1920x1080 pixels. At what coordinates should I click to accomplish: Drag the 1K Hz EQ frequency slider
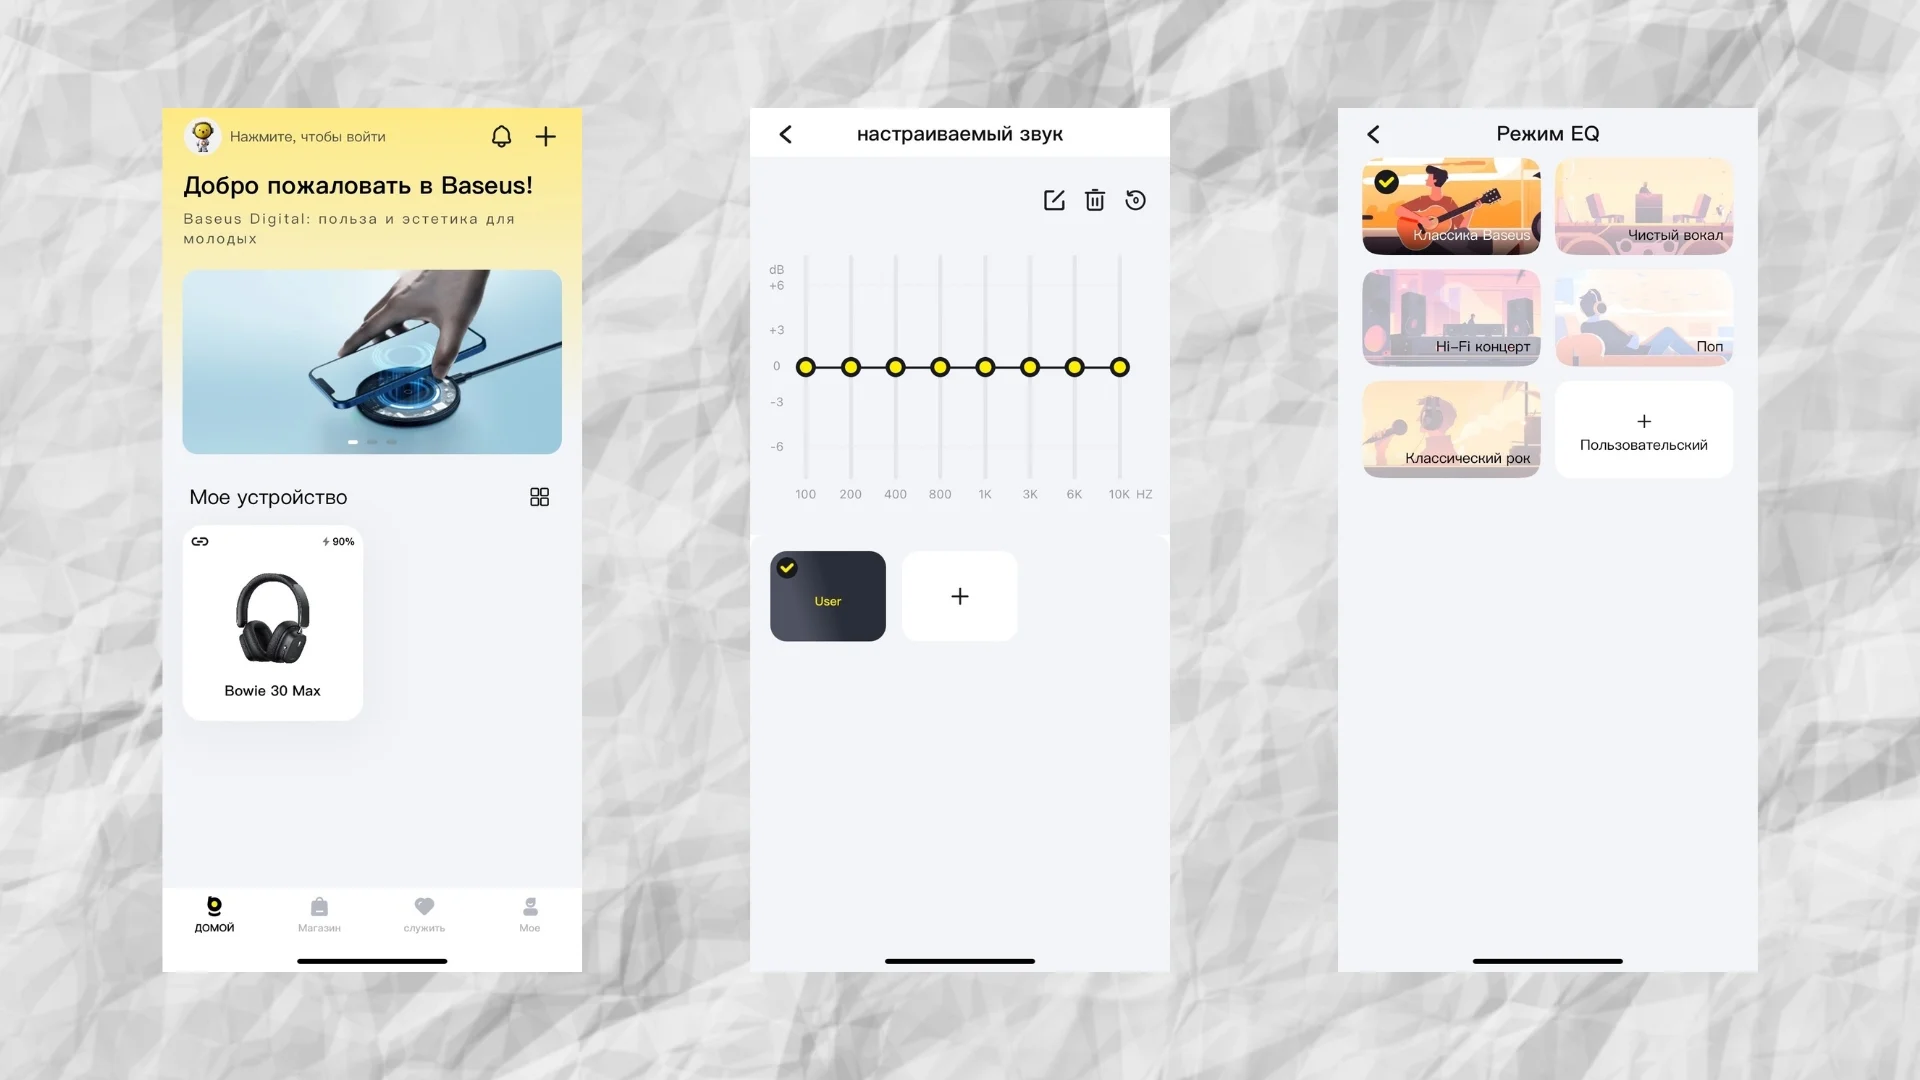985,367
